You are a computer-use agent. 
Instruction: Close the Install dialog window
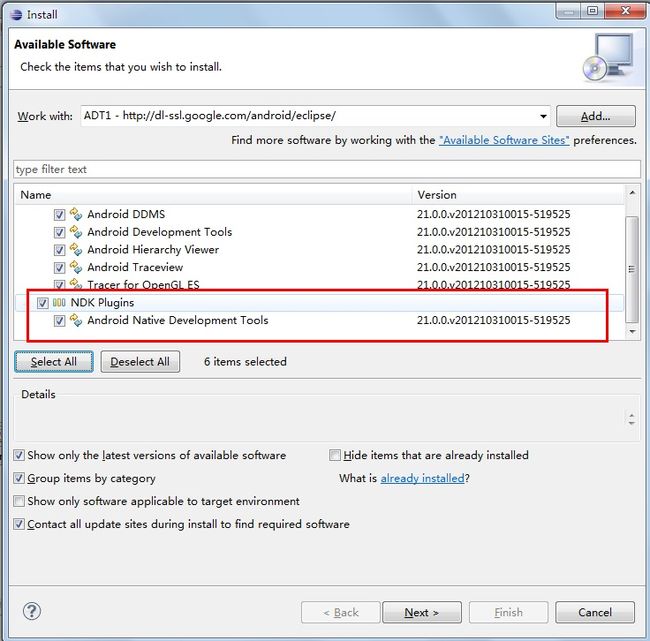coord(625,10)
